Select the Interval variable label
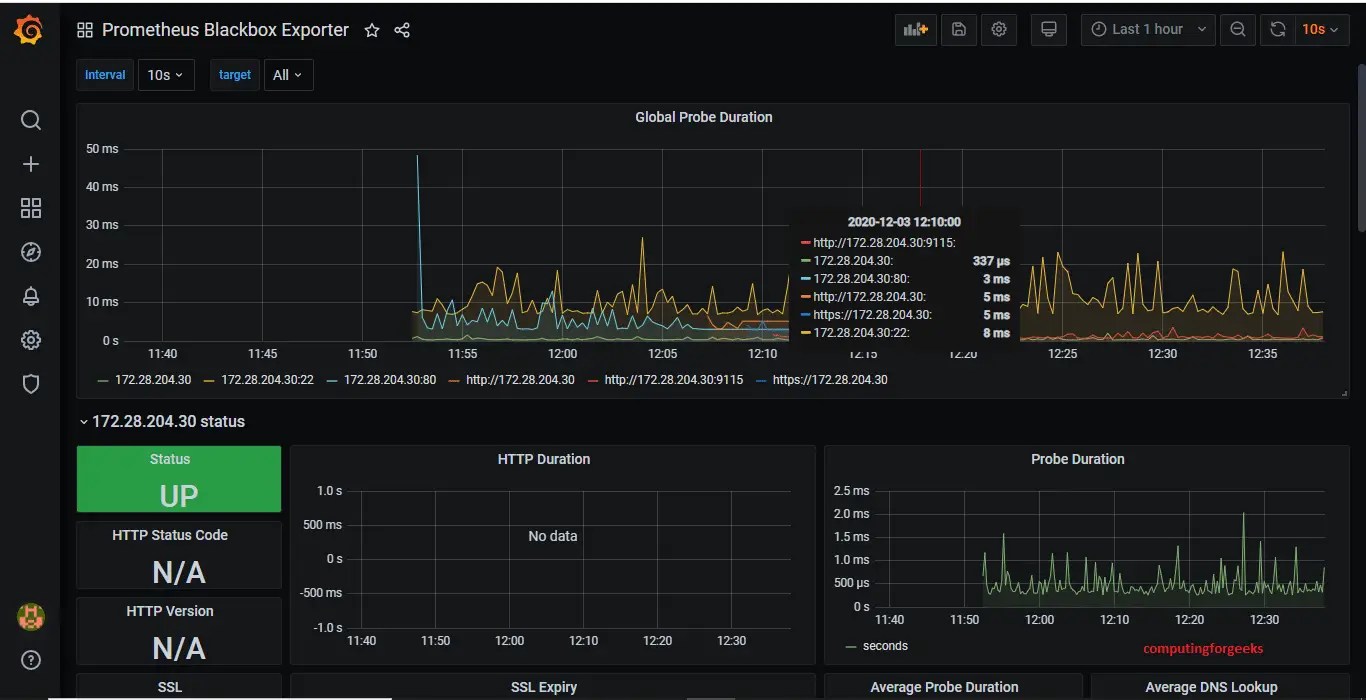This screenshot has height=700, width=1366. tap(104, 74)
